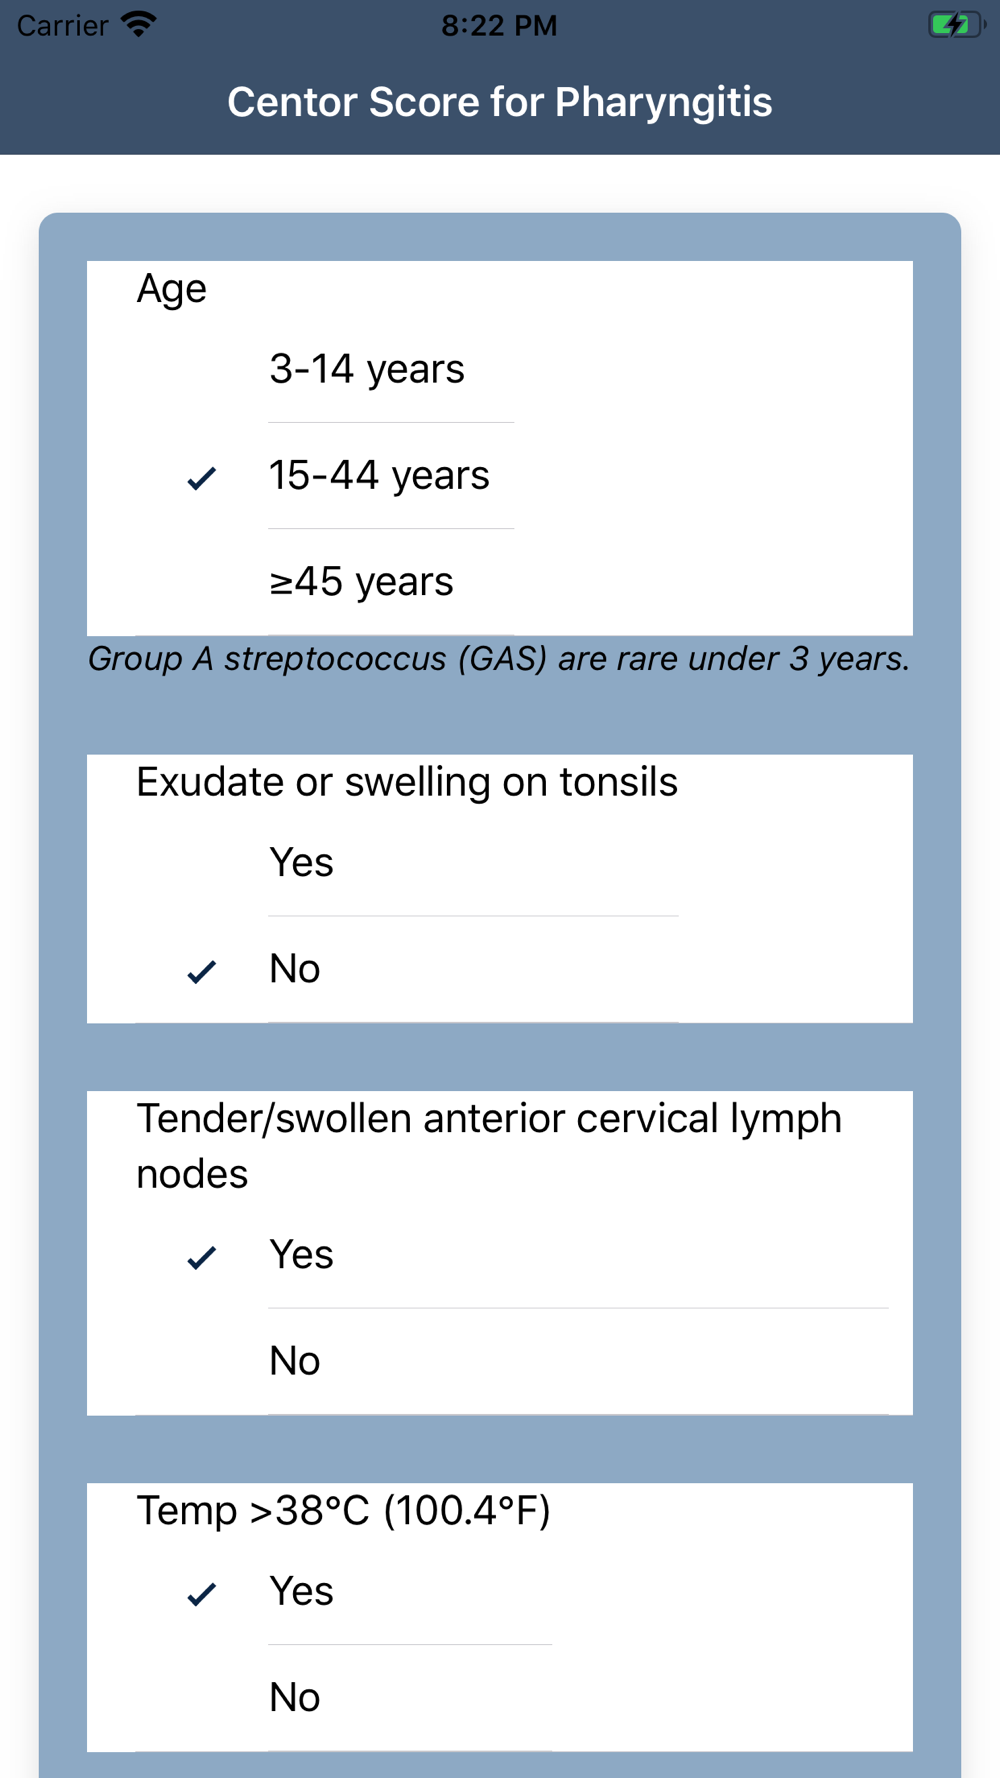This screenshot has height=1778, width=1000.
Task: Click the "Exudate or swelling on tonsils" header
Action: (407, 782)
